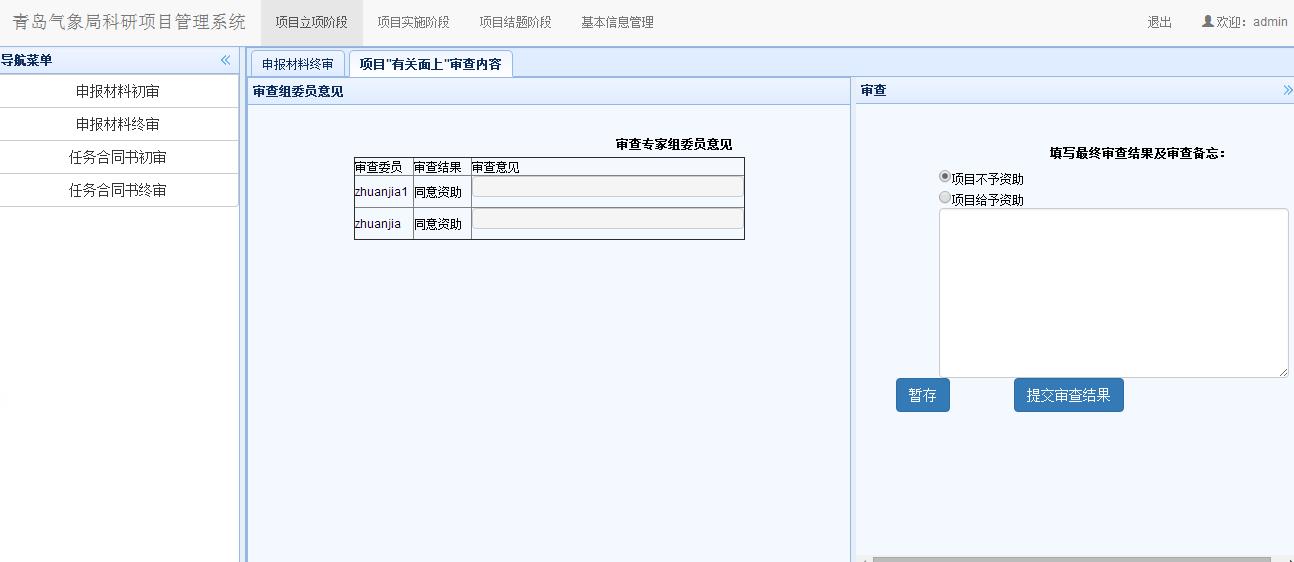The width and height of the screenshot is (1294, 562).
Task: Switch to the 申报材料终审 tab
Action: [x=298, y=64]
